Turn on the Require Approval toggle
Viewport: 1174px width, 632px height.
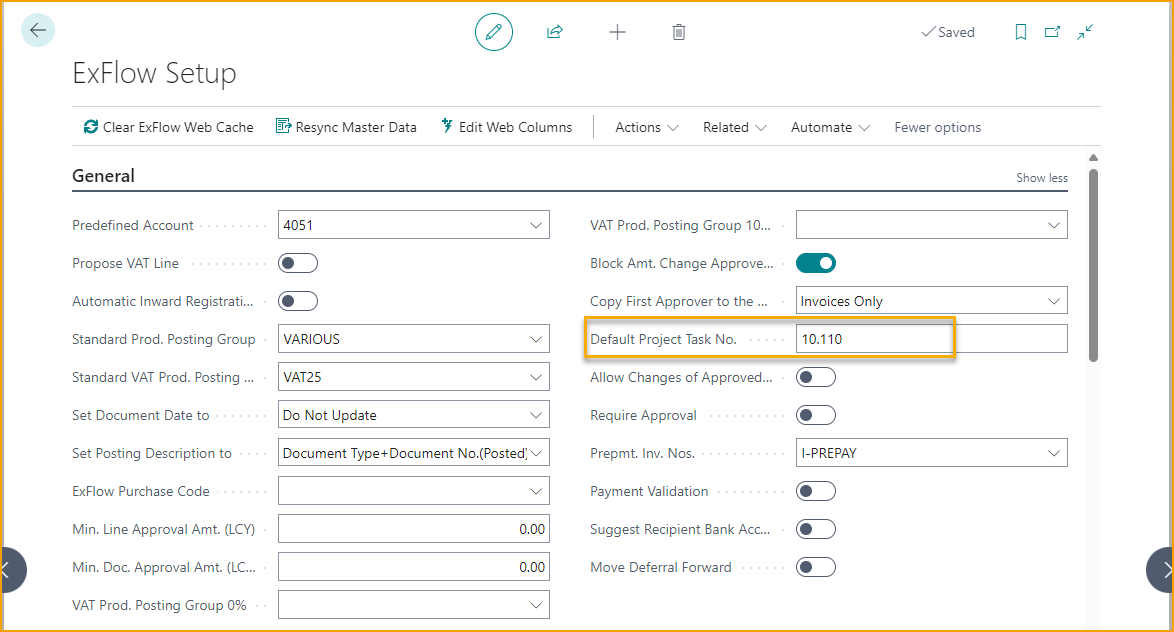pyautogui.click(x=816, y=415)
